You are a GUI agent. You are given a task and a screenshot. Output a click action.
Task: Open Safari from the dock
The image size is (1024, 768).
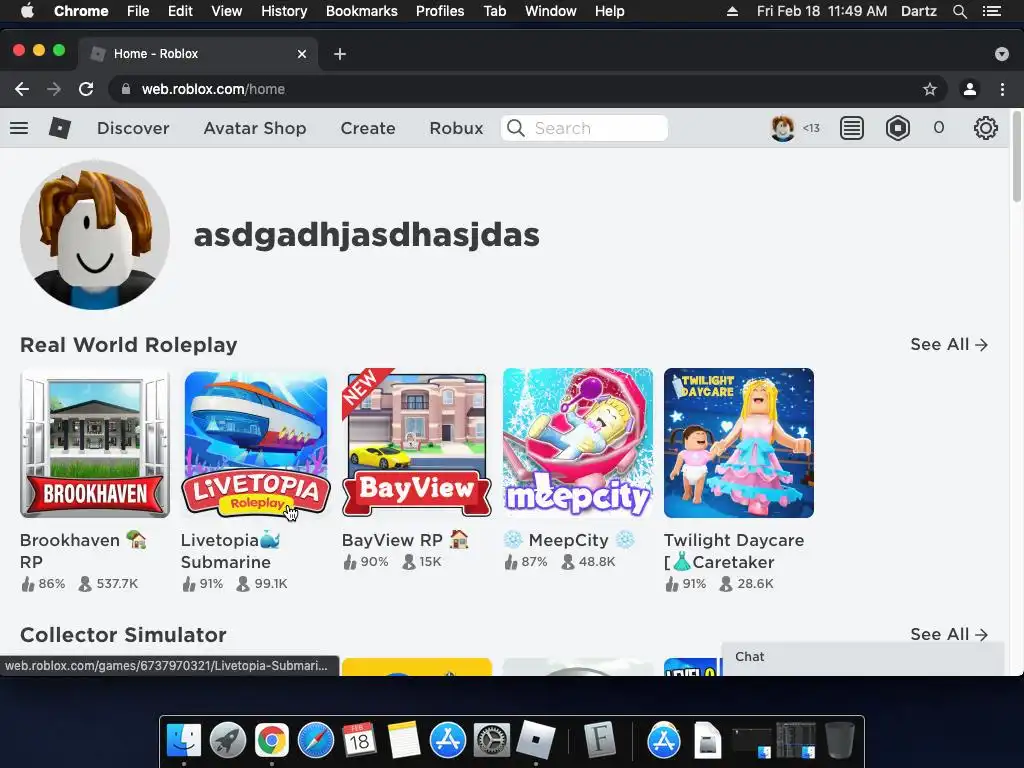click(315, 741)
